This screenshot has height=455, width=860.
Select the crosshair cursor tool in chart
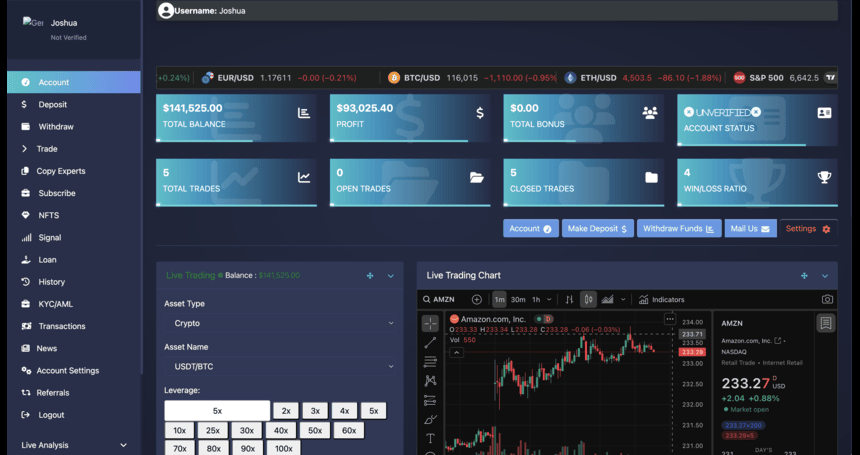(430, 323)
